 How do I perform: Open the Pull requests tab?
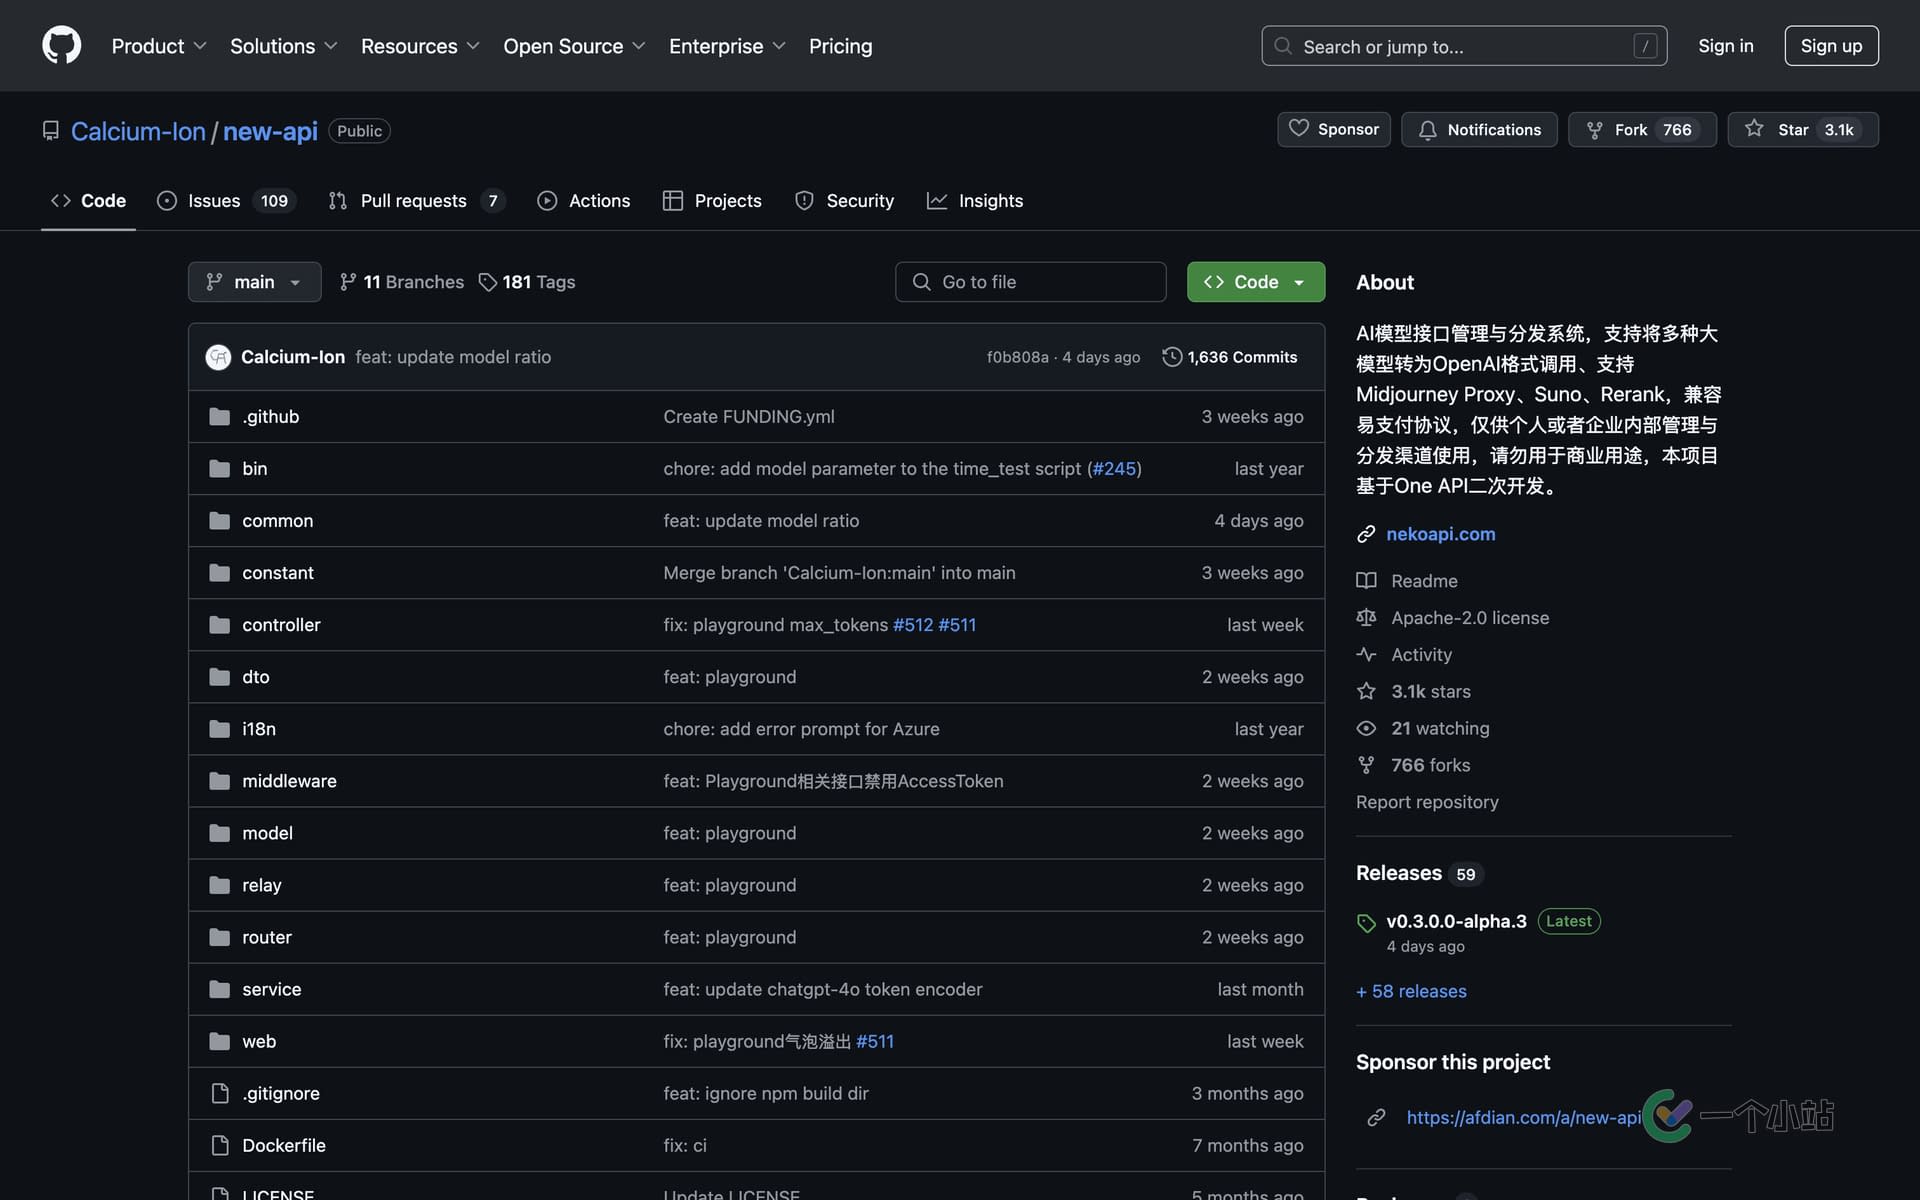(x=416, y=201)
